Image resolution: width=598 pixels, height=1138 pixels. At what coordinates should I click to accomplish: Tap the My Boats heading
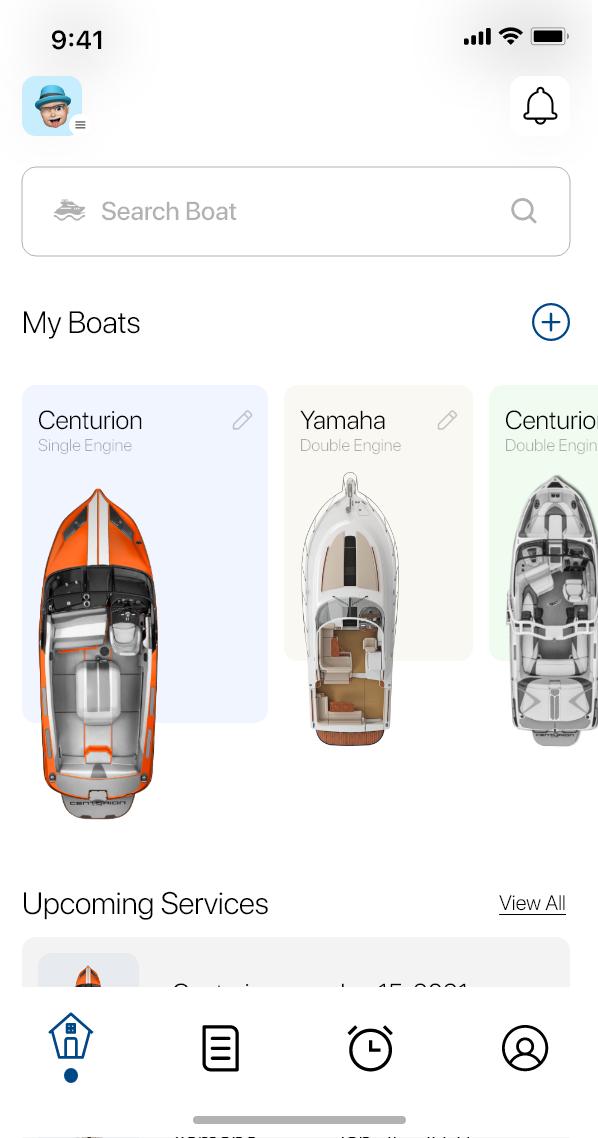[x=81, y=323]
